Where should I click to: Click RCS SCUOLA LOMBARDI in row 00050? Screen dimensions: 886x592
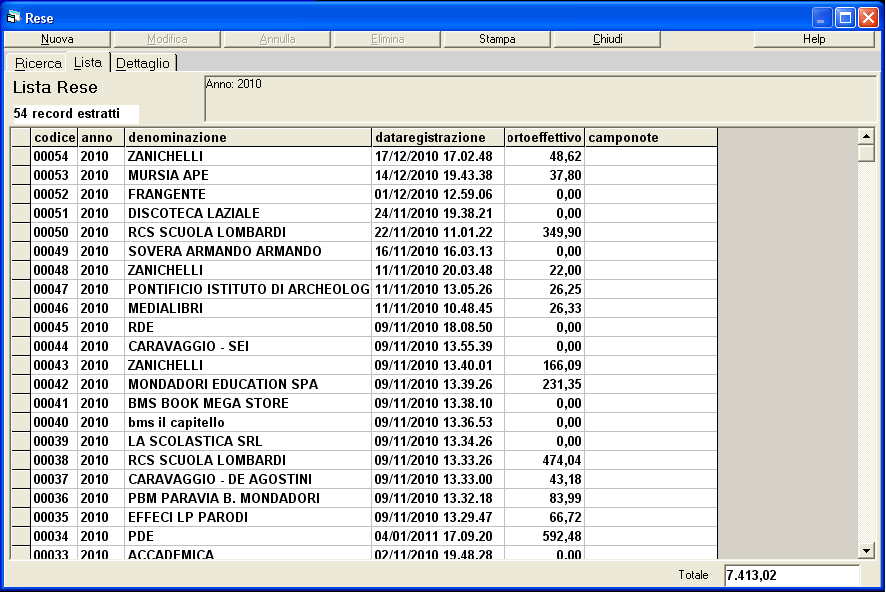click(248, 232)
